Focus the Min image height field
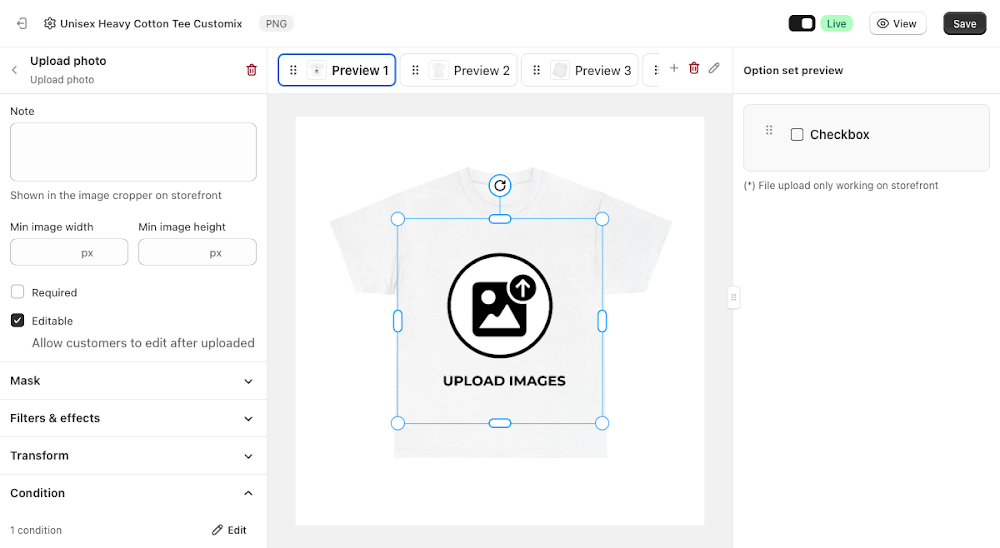 pos(197,253)
